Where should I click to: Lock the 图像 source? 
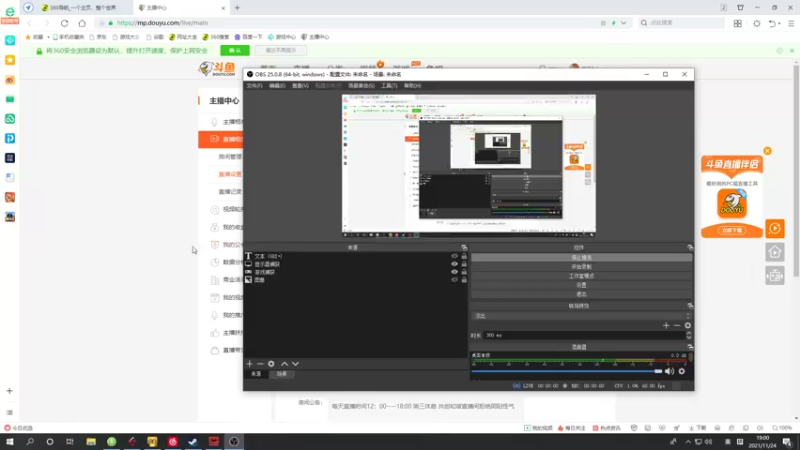click(x=464, y=280)
